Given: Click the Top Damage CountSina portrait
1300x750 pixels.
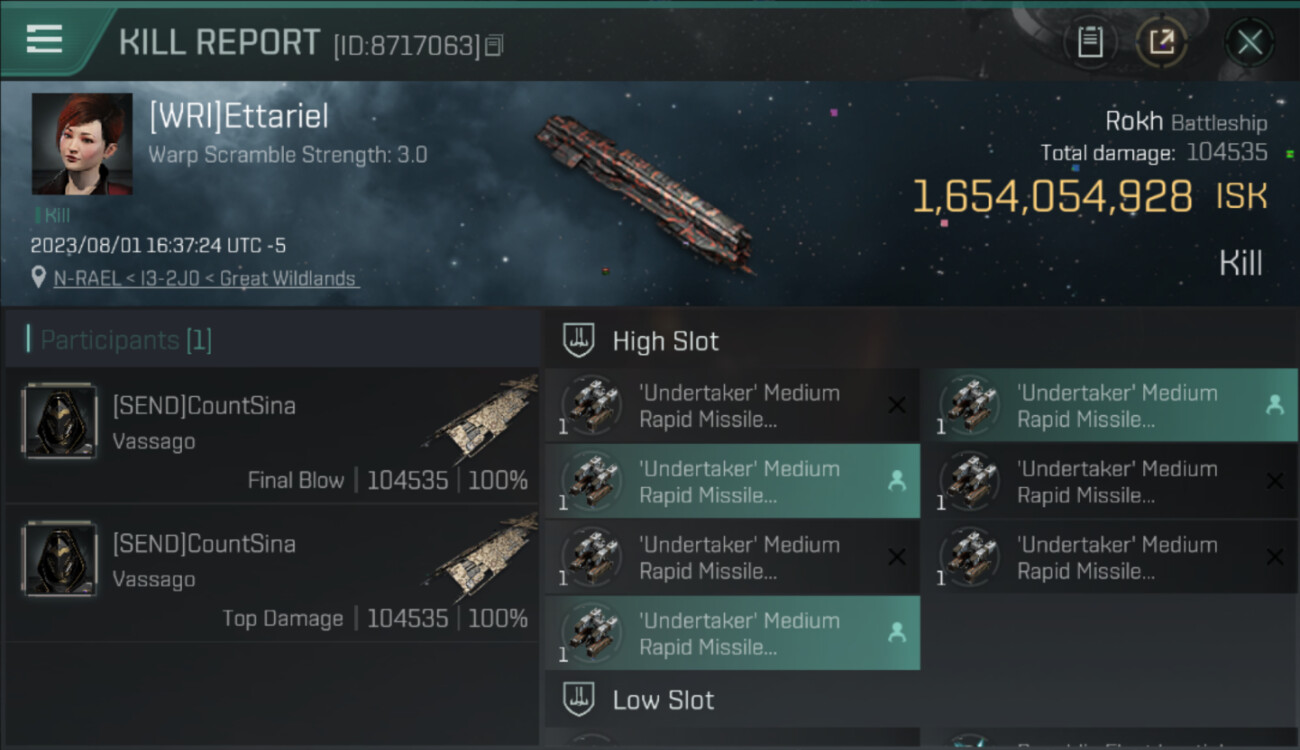Looking at the screenshot, I should click(60, 559).
